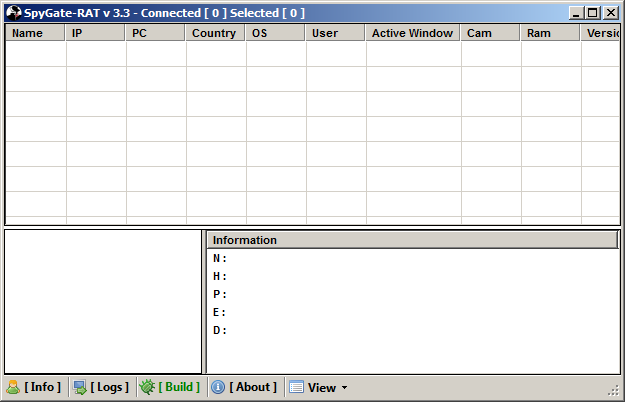
Task: Click the Logs computer icon
Action: click(x=80, y=387)
